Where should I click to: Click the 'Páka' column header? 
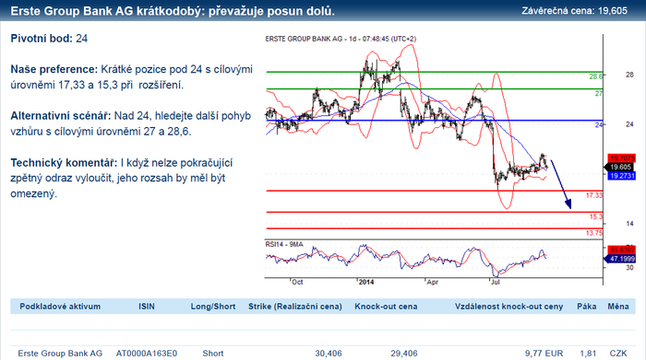[x=587, y=306]
